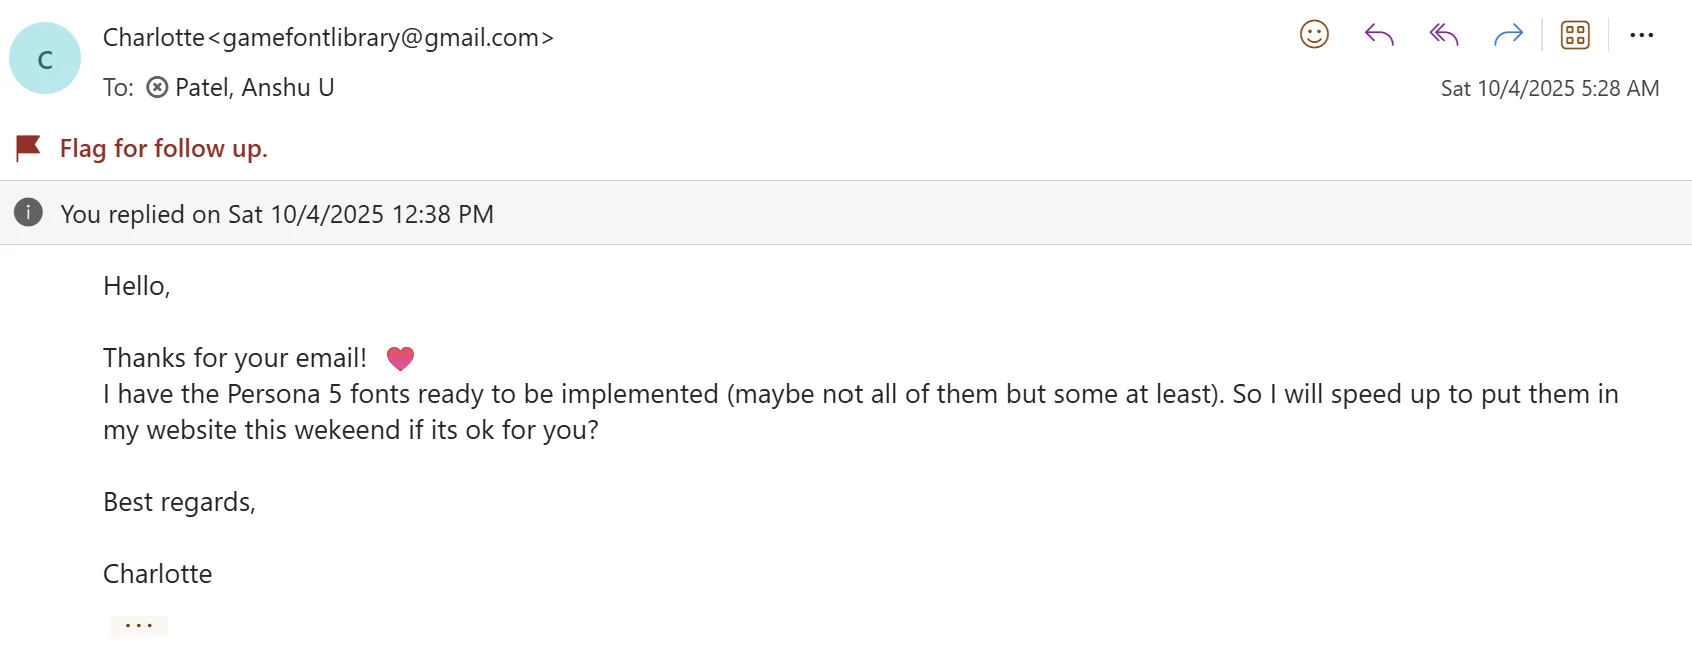Click the pink heart emoji in message
This screenshot has height=656, width=1692.
point(400,358)
